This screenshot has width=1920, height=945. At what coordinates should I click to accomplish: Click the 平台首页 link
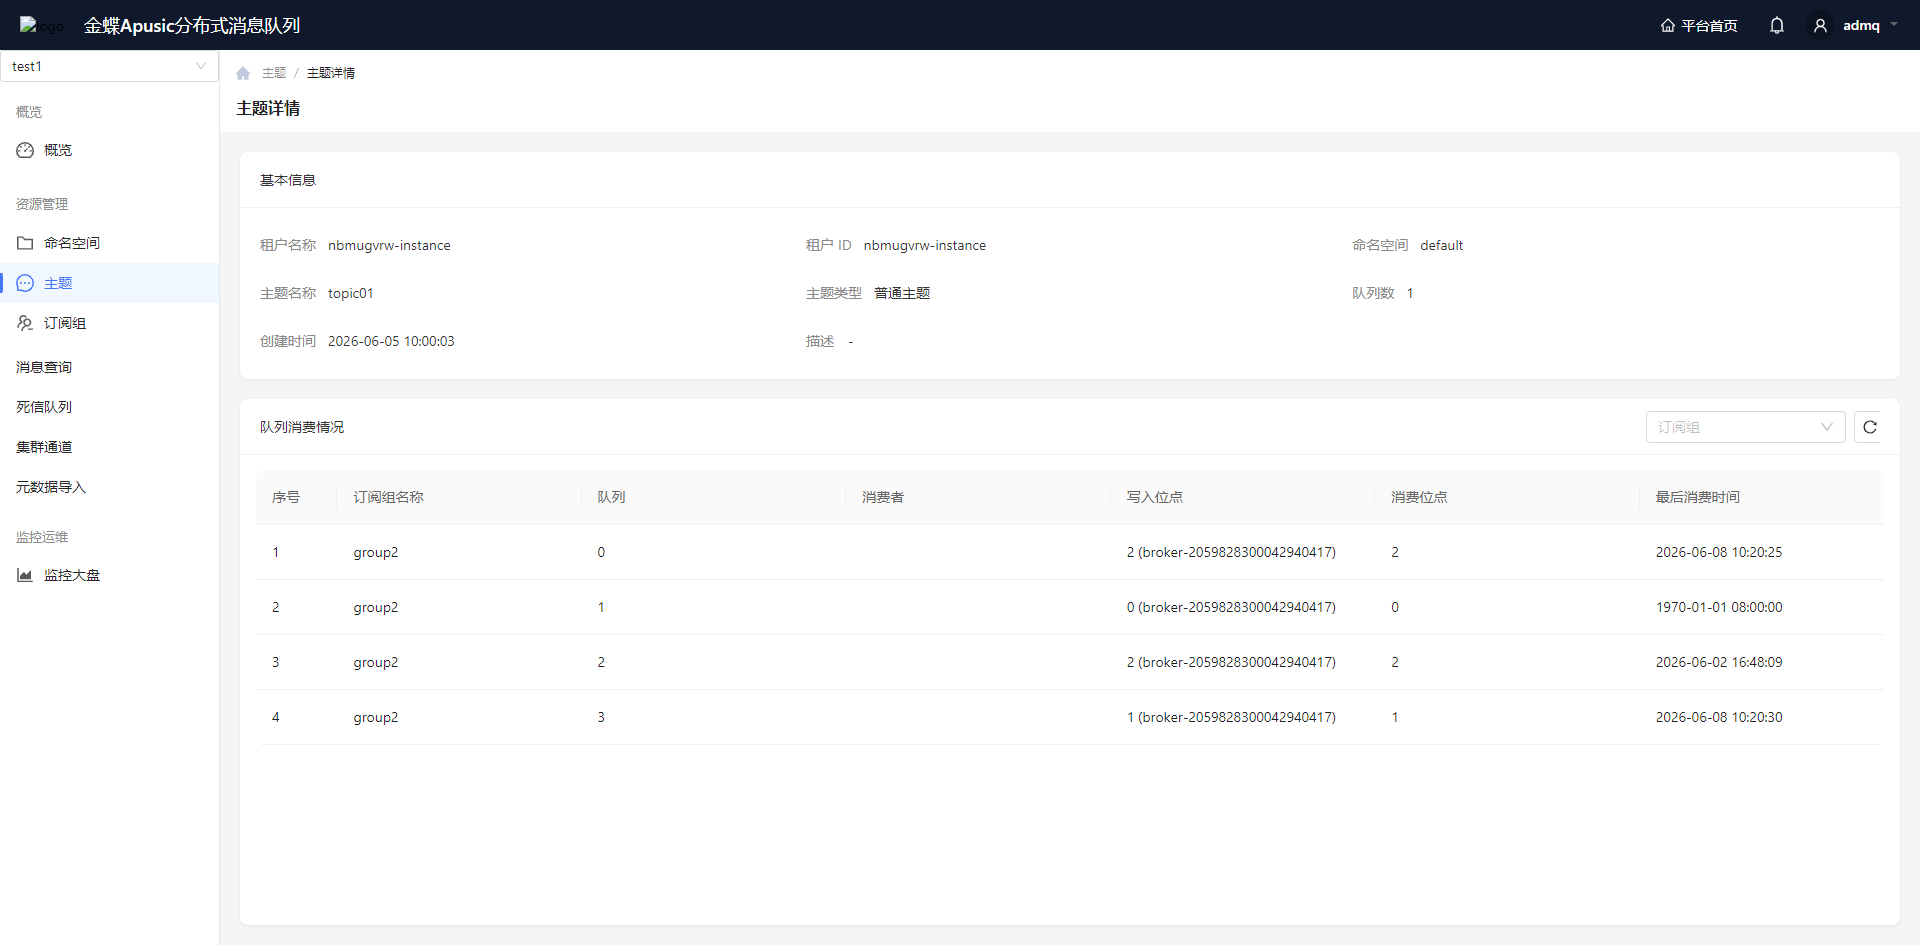pos(1709,26)
